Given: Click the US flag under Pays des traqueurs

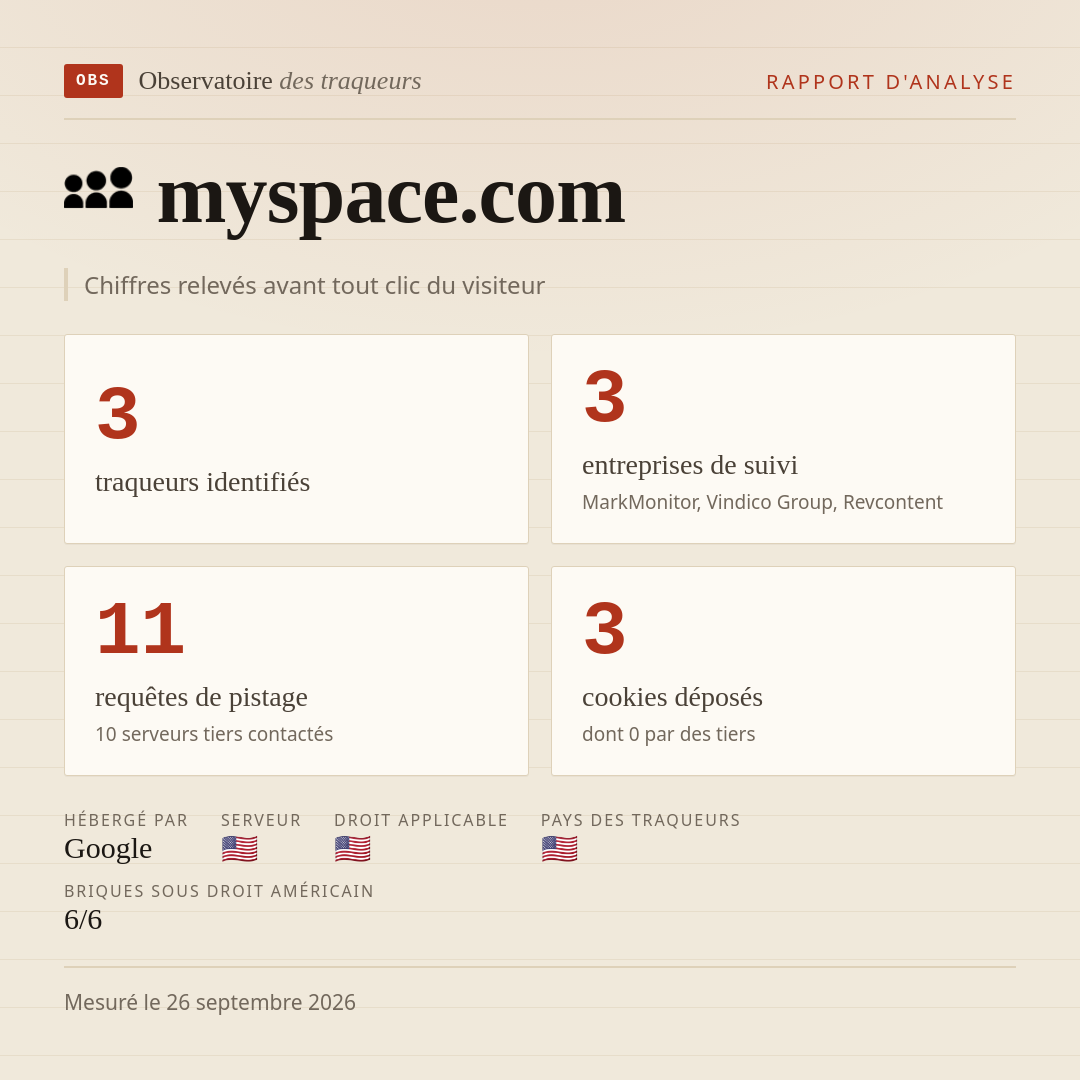Looking at the screenshot, I should click(559, 849).
